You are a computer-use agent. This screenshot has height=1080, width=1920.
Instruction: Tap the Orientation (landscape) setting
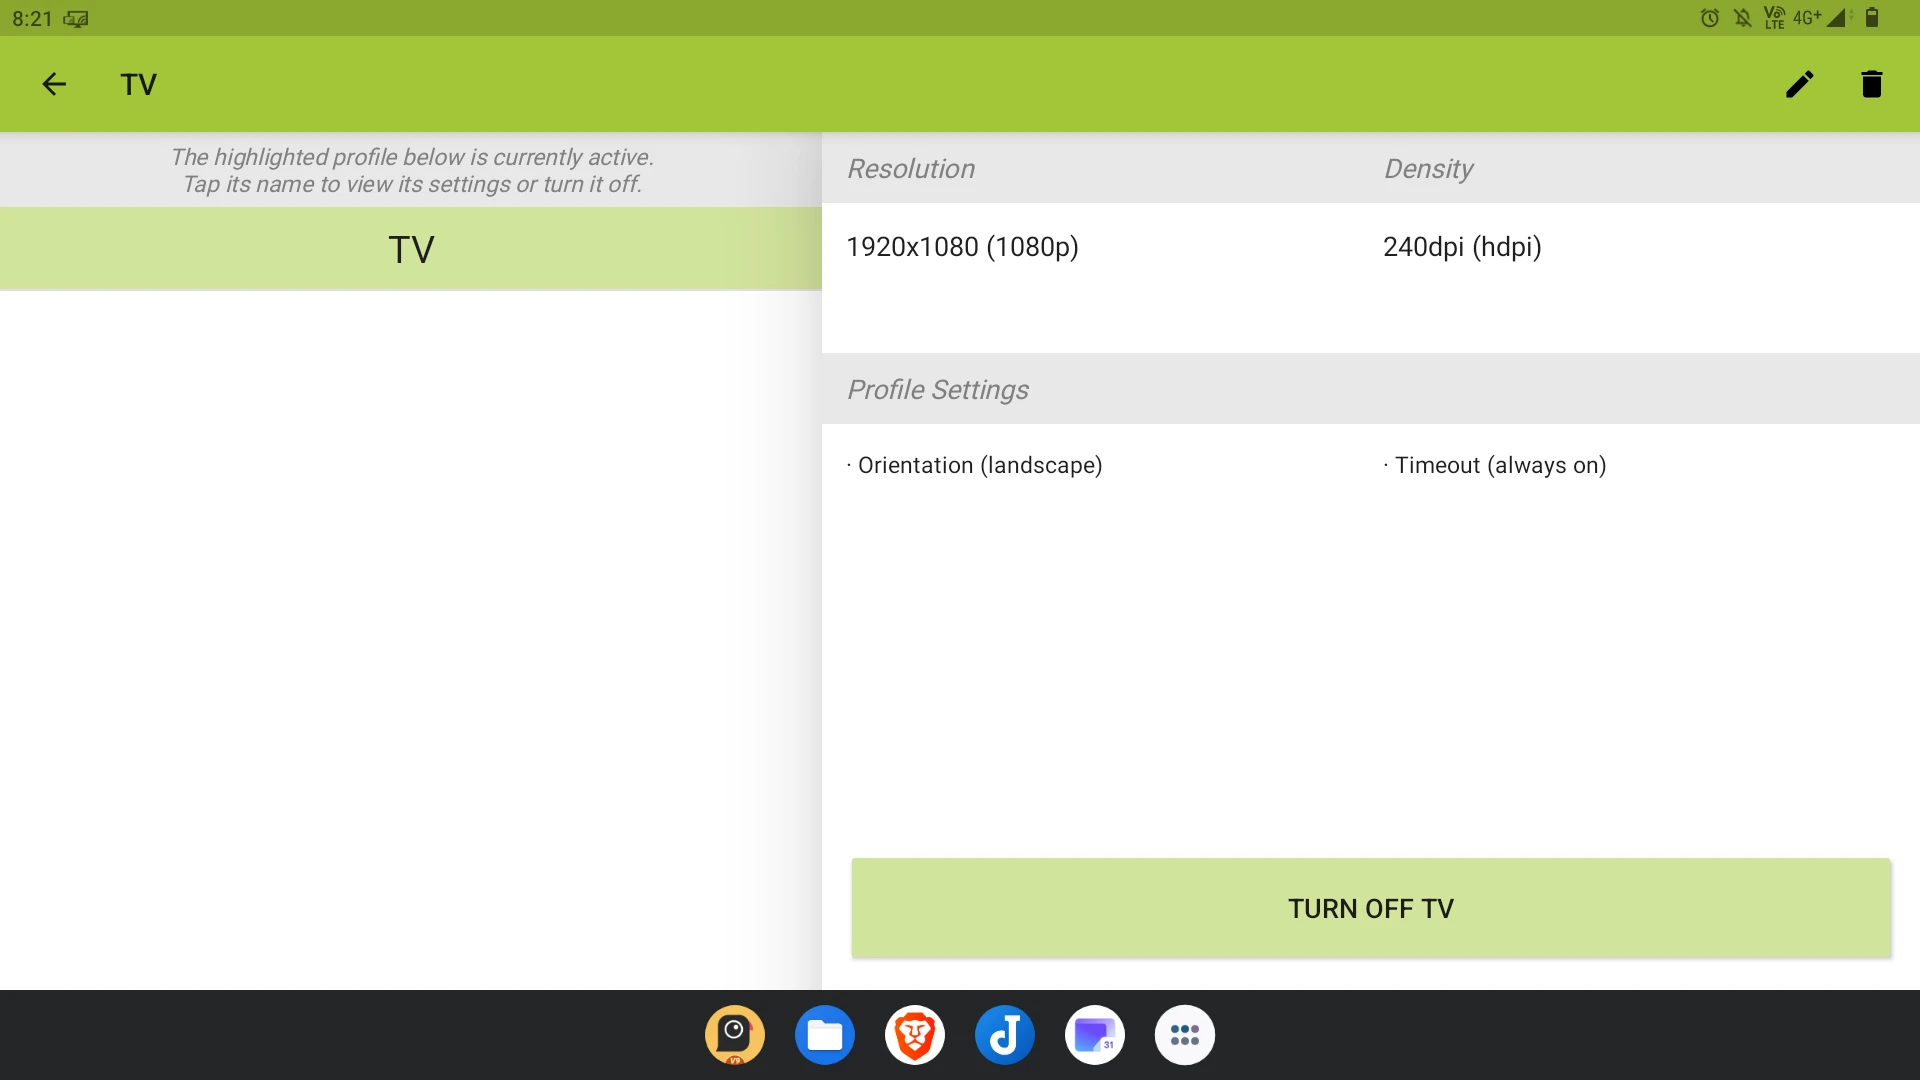click(x=978, y=465)
